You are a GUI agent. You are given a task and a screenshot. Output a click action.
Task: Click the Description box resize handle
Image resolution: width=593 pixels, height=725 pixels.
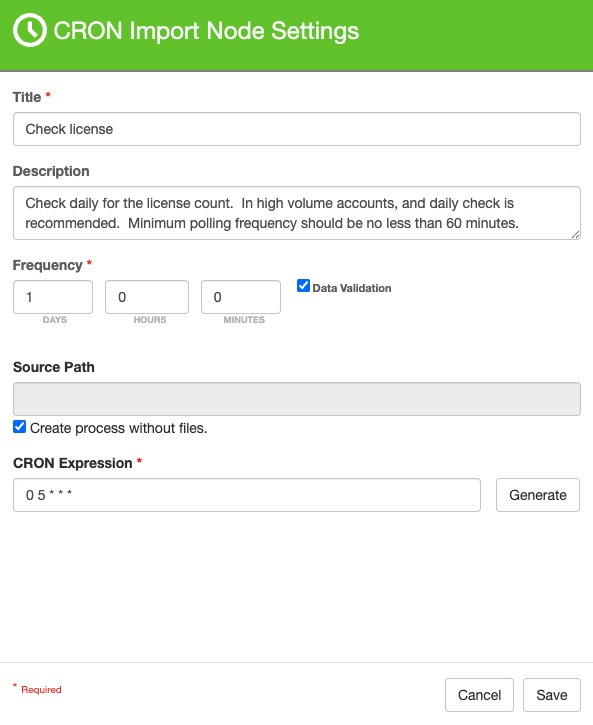pyautogui.click(x=575, y=235)
